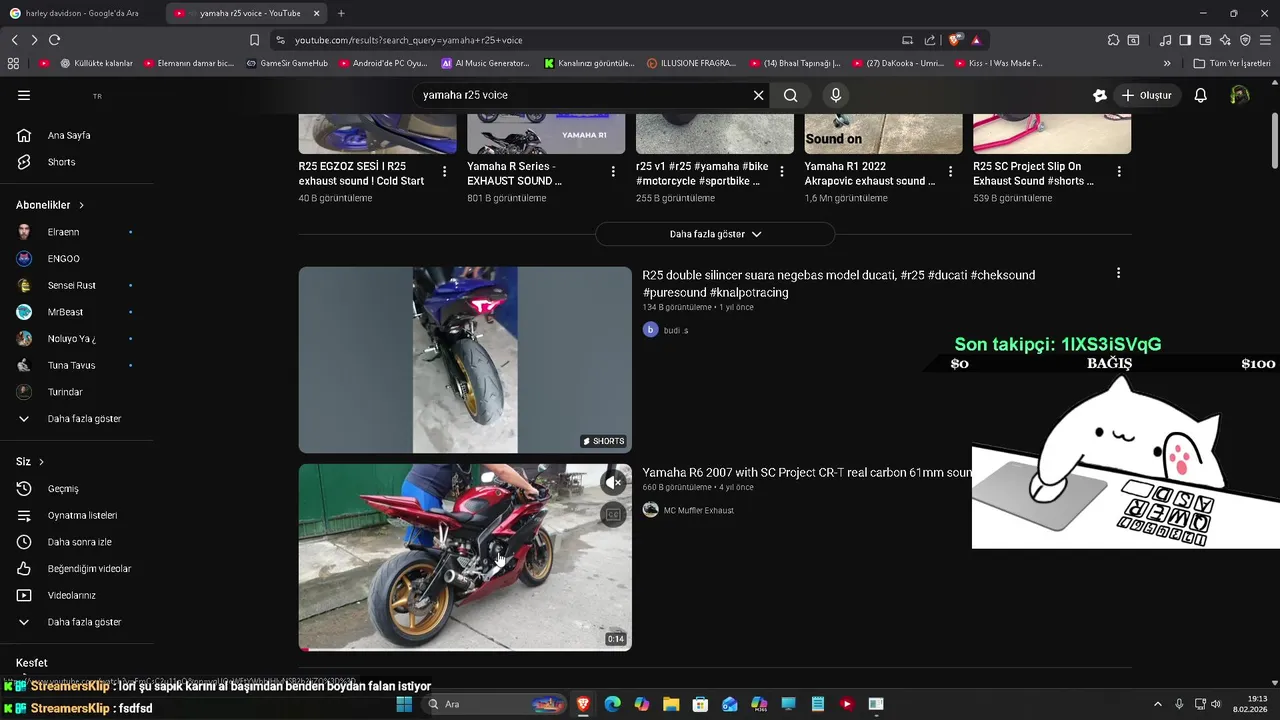Open the YouTube hamburger guide menu
Viewport: 1280px width, 720px height.
point(24,95)
